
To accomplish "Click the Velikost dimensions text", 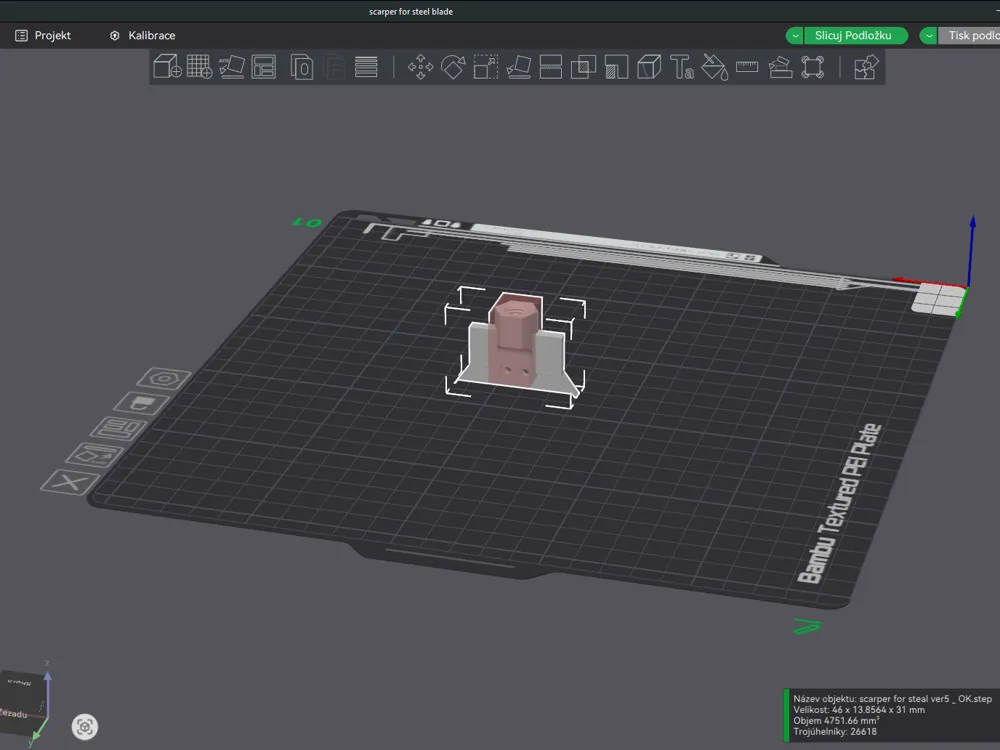I will (858, 710).
